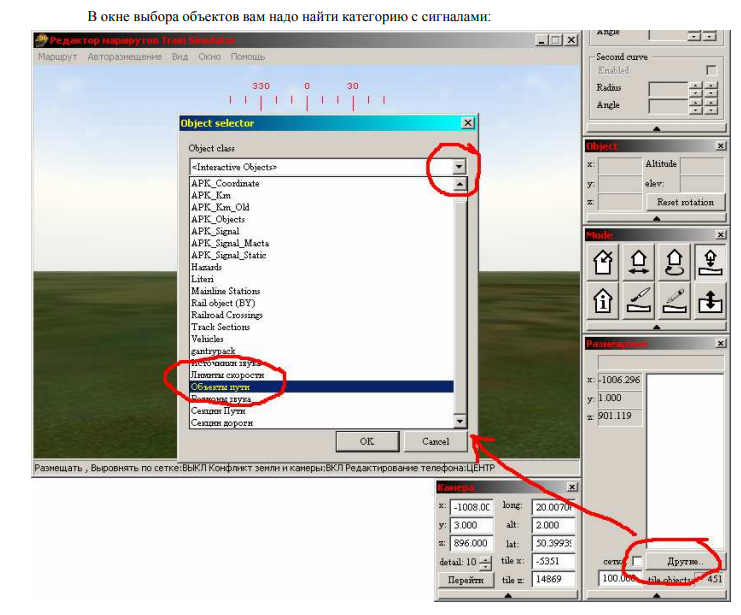
Task: Select the place object mode icon
Action: coord(708,263)
